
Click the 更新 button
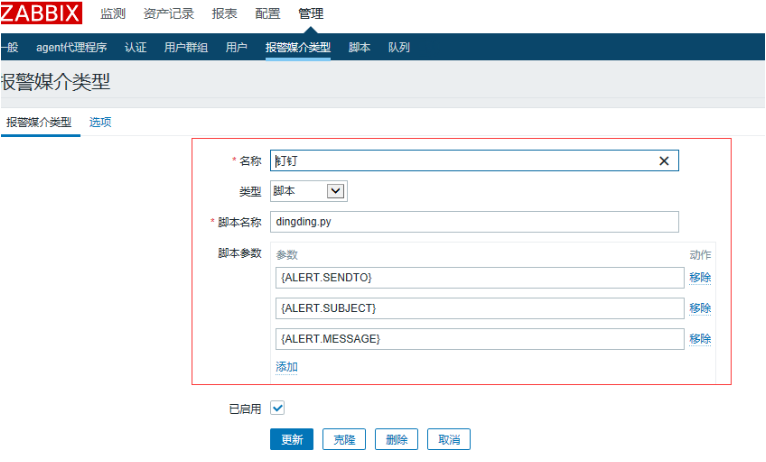[x=292, y=440]
